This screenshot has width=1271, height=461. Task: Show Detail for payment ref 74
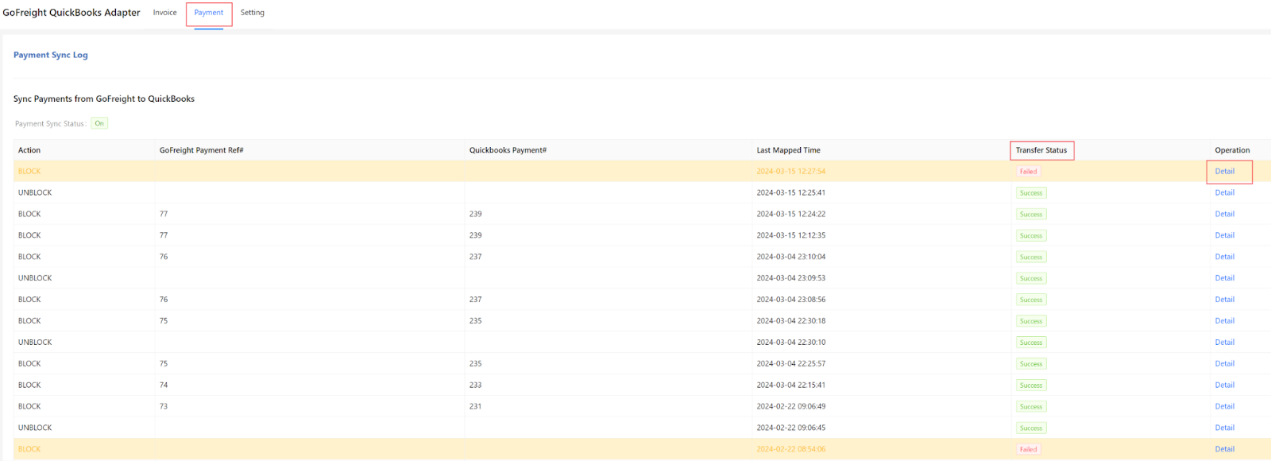click(1224, 385)
